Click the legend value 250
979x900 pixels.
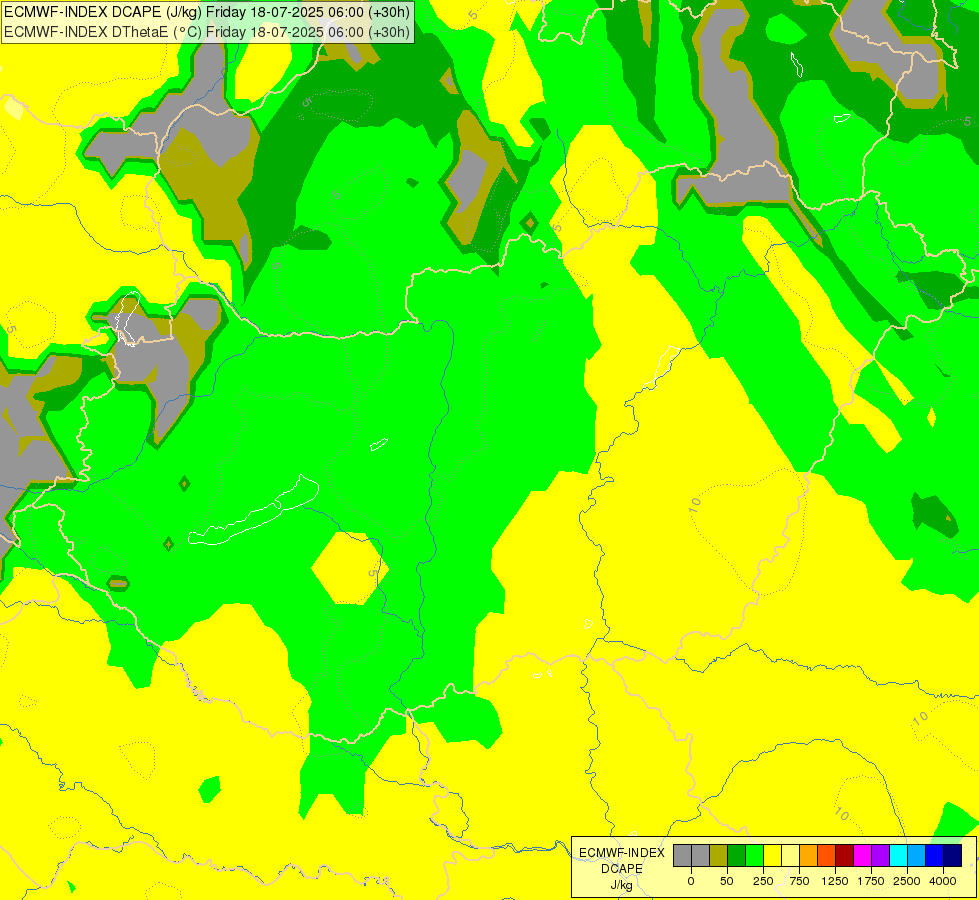pyautogui.click(x=763, y=881)
